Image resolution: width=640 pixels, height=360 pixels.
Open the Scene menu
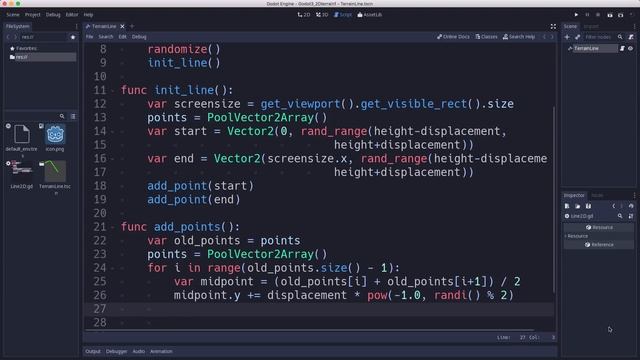click(x=13, y=15)
